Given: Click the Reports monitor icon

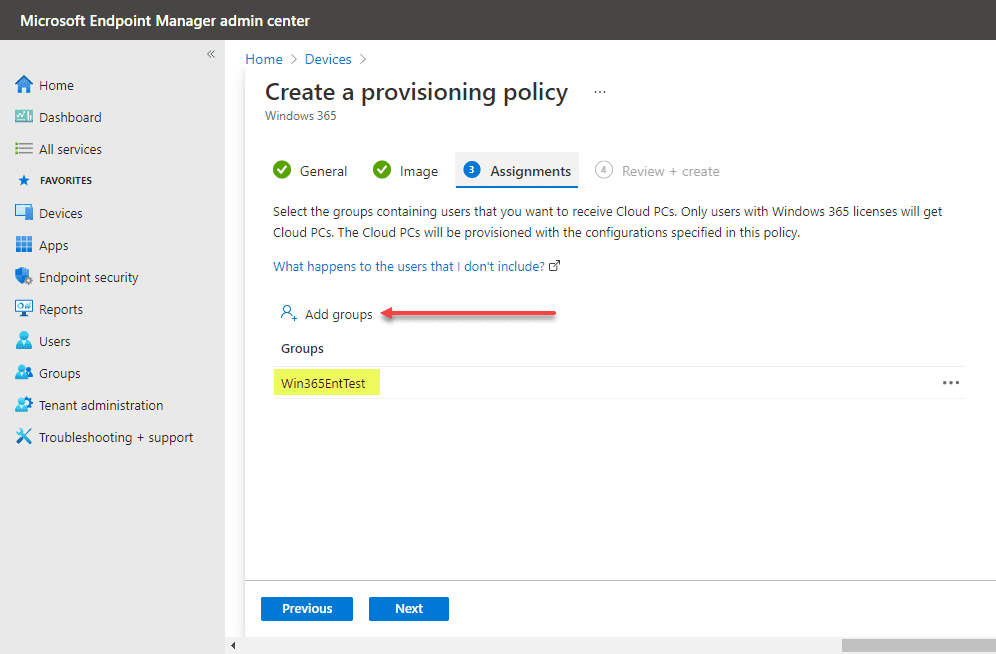Looking at the screenshot, I should coord(24,309).
